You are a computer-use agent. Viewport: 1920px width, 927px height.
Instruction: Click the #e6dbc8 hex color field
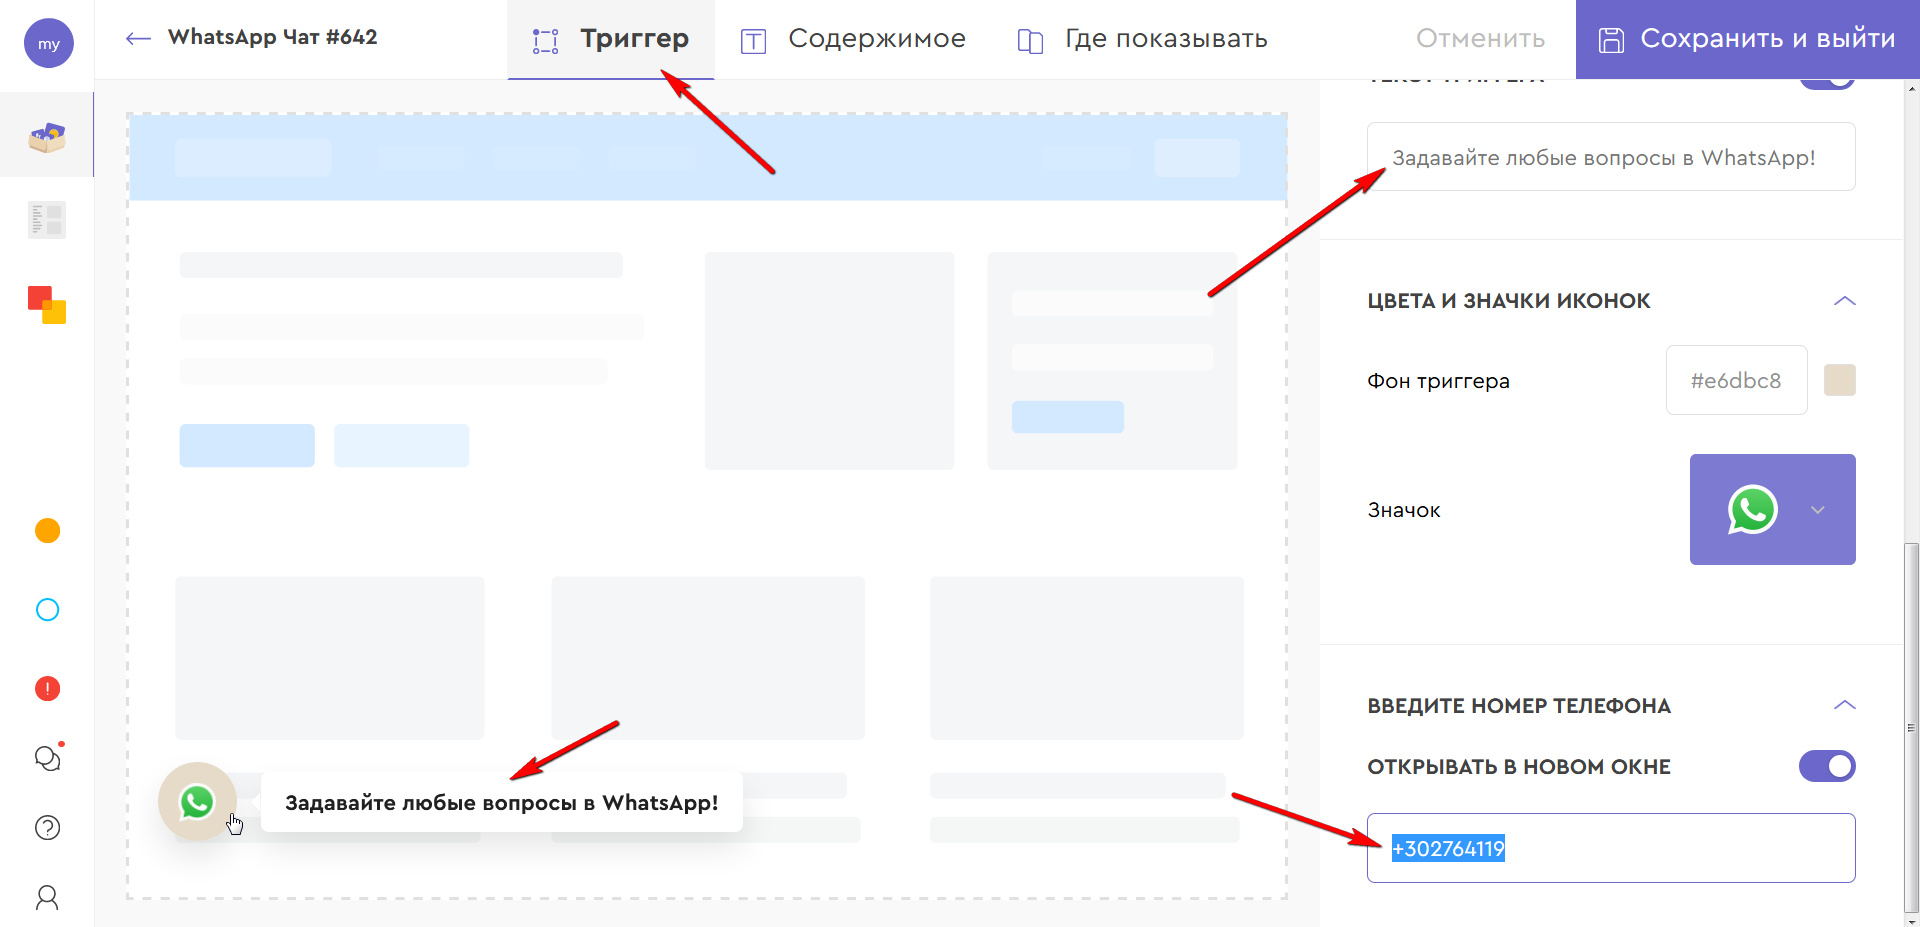pos(1736,380)
